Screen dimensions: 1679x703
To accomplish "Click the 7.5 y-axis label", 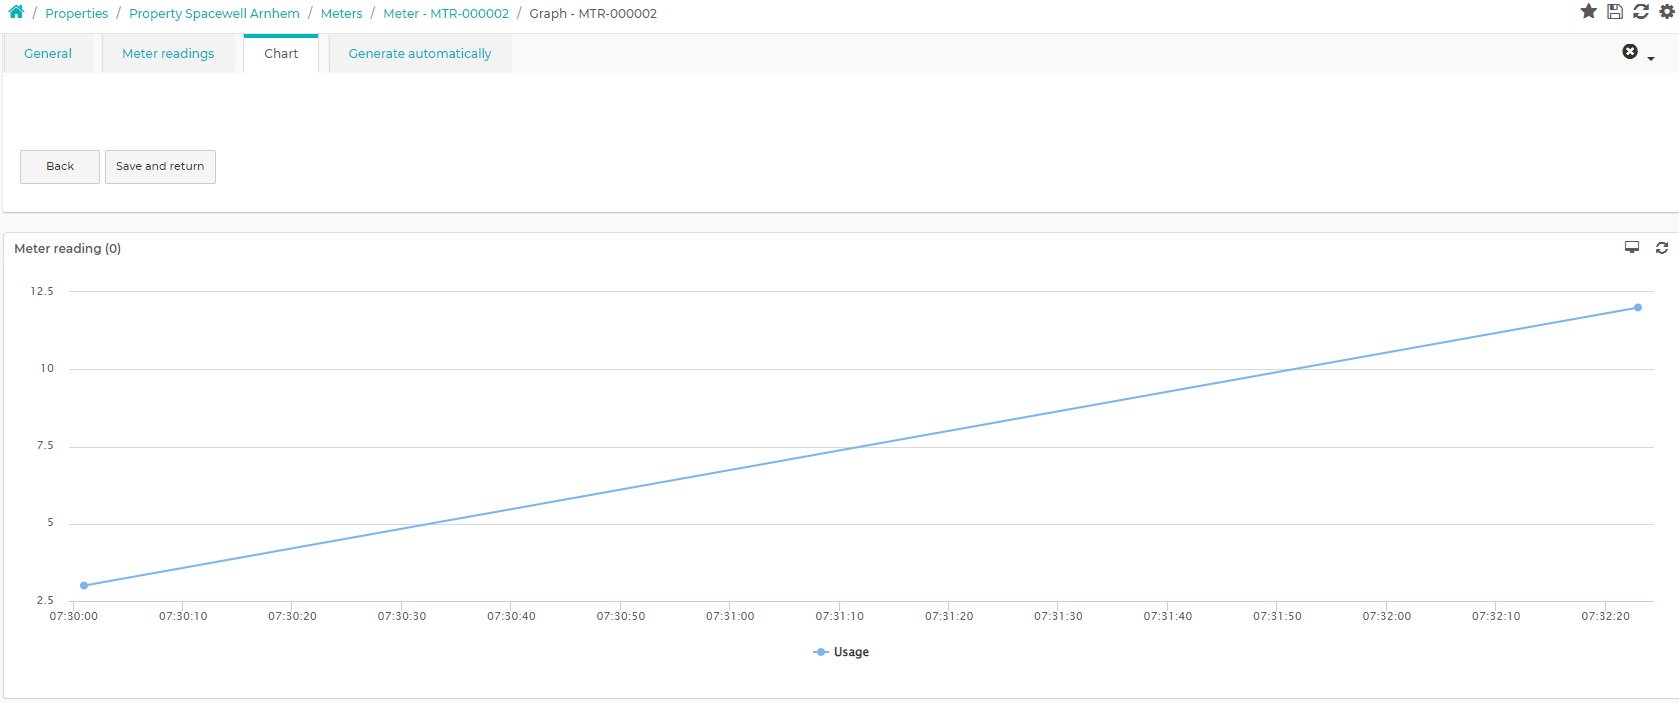I will click(x=45, y=445).
